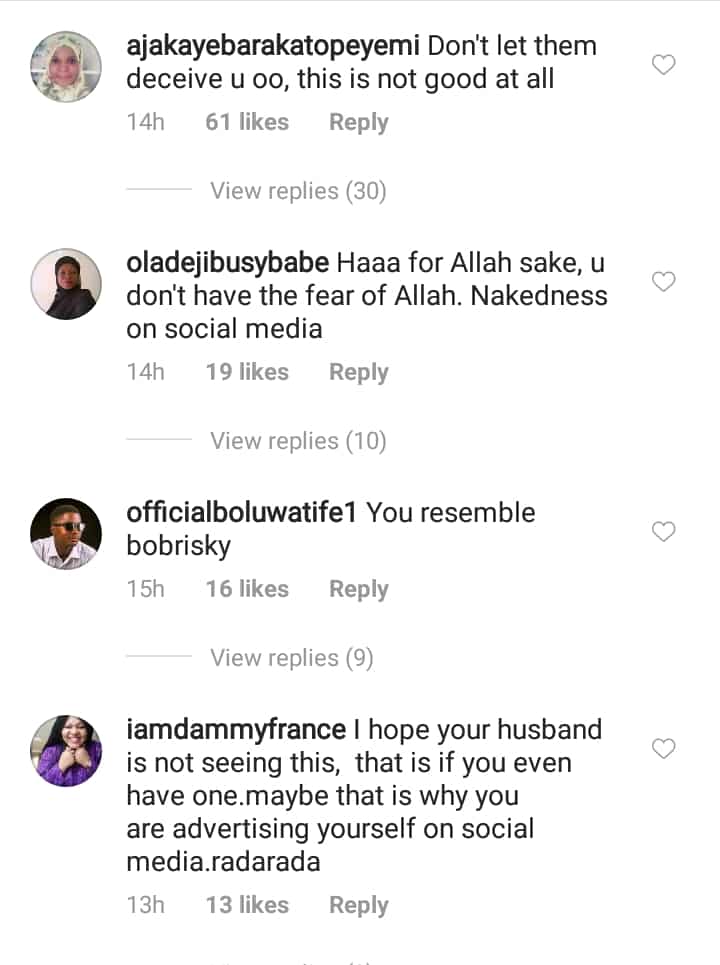Tap heart on oladejibusybabe's comment
Viewport: 720px width, 965px height.
tap(663, 282)
